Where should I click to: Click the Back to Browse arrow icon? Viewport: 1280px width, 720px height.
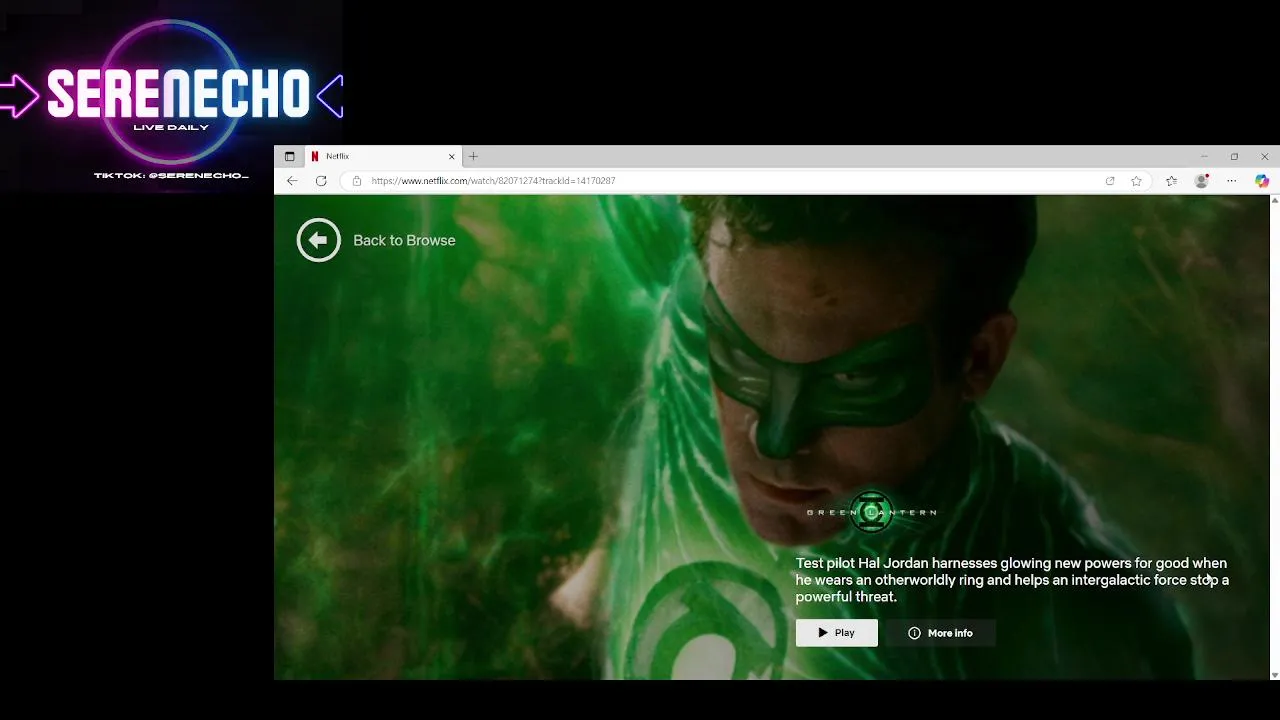click(x=319, y=240)
